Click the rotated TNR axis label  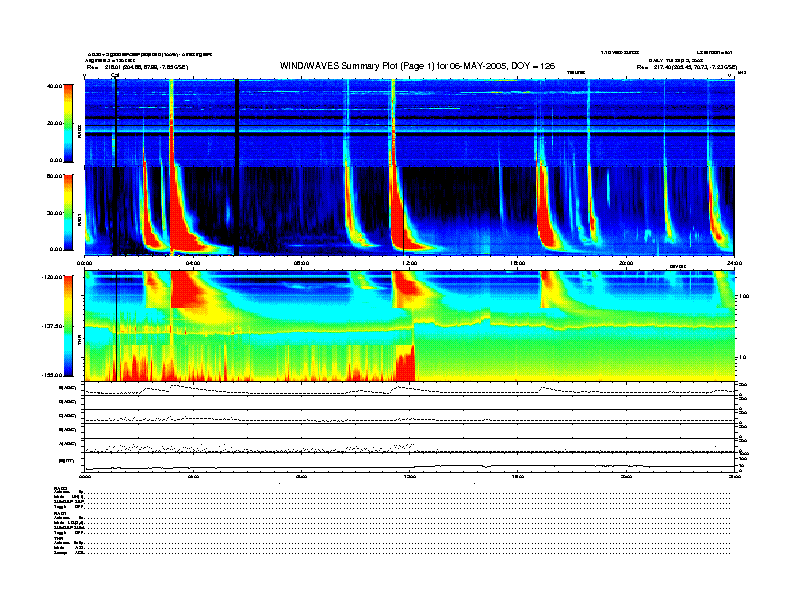[80, 341]
